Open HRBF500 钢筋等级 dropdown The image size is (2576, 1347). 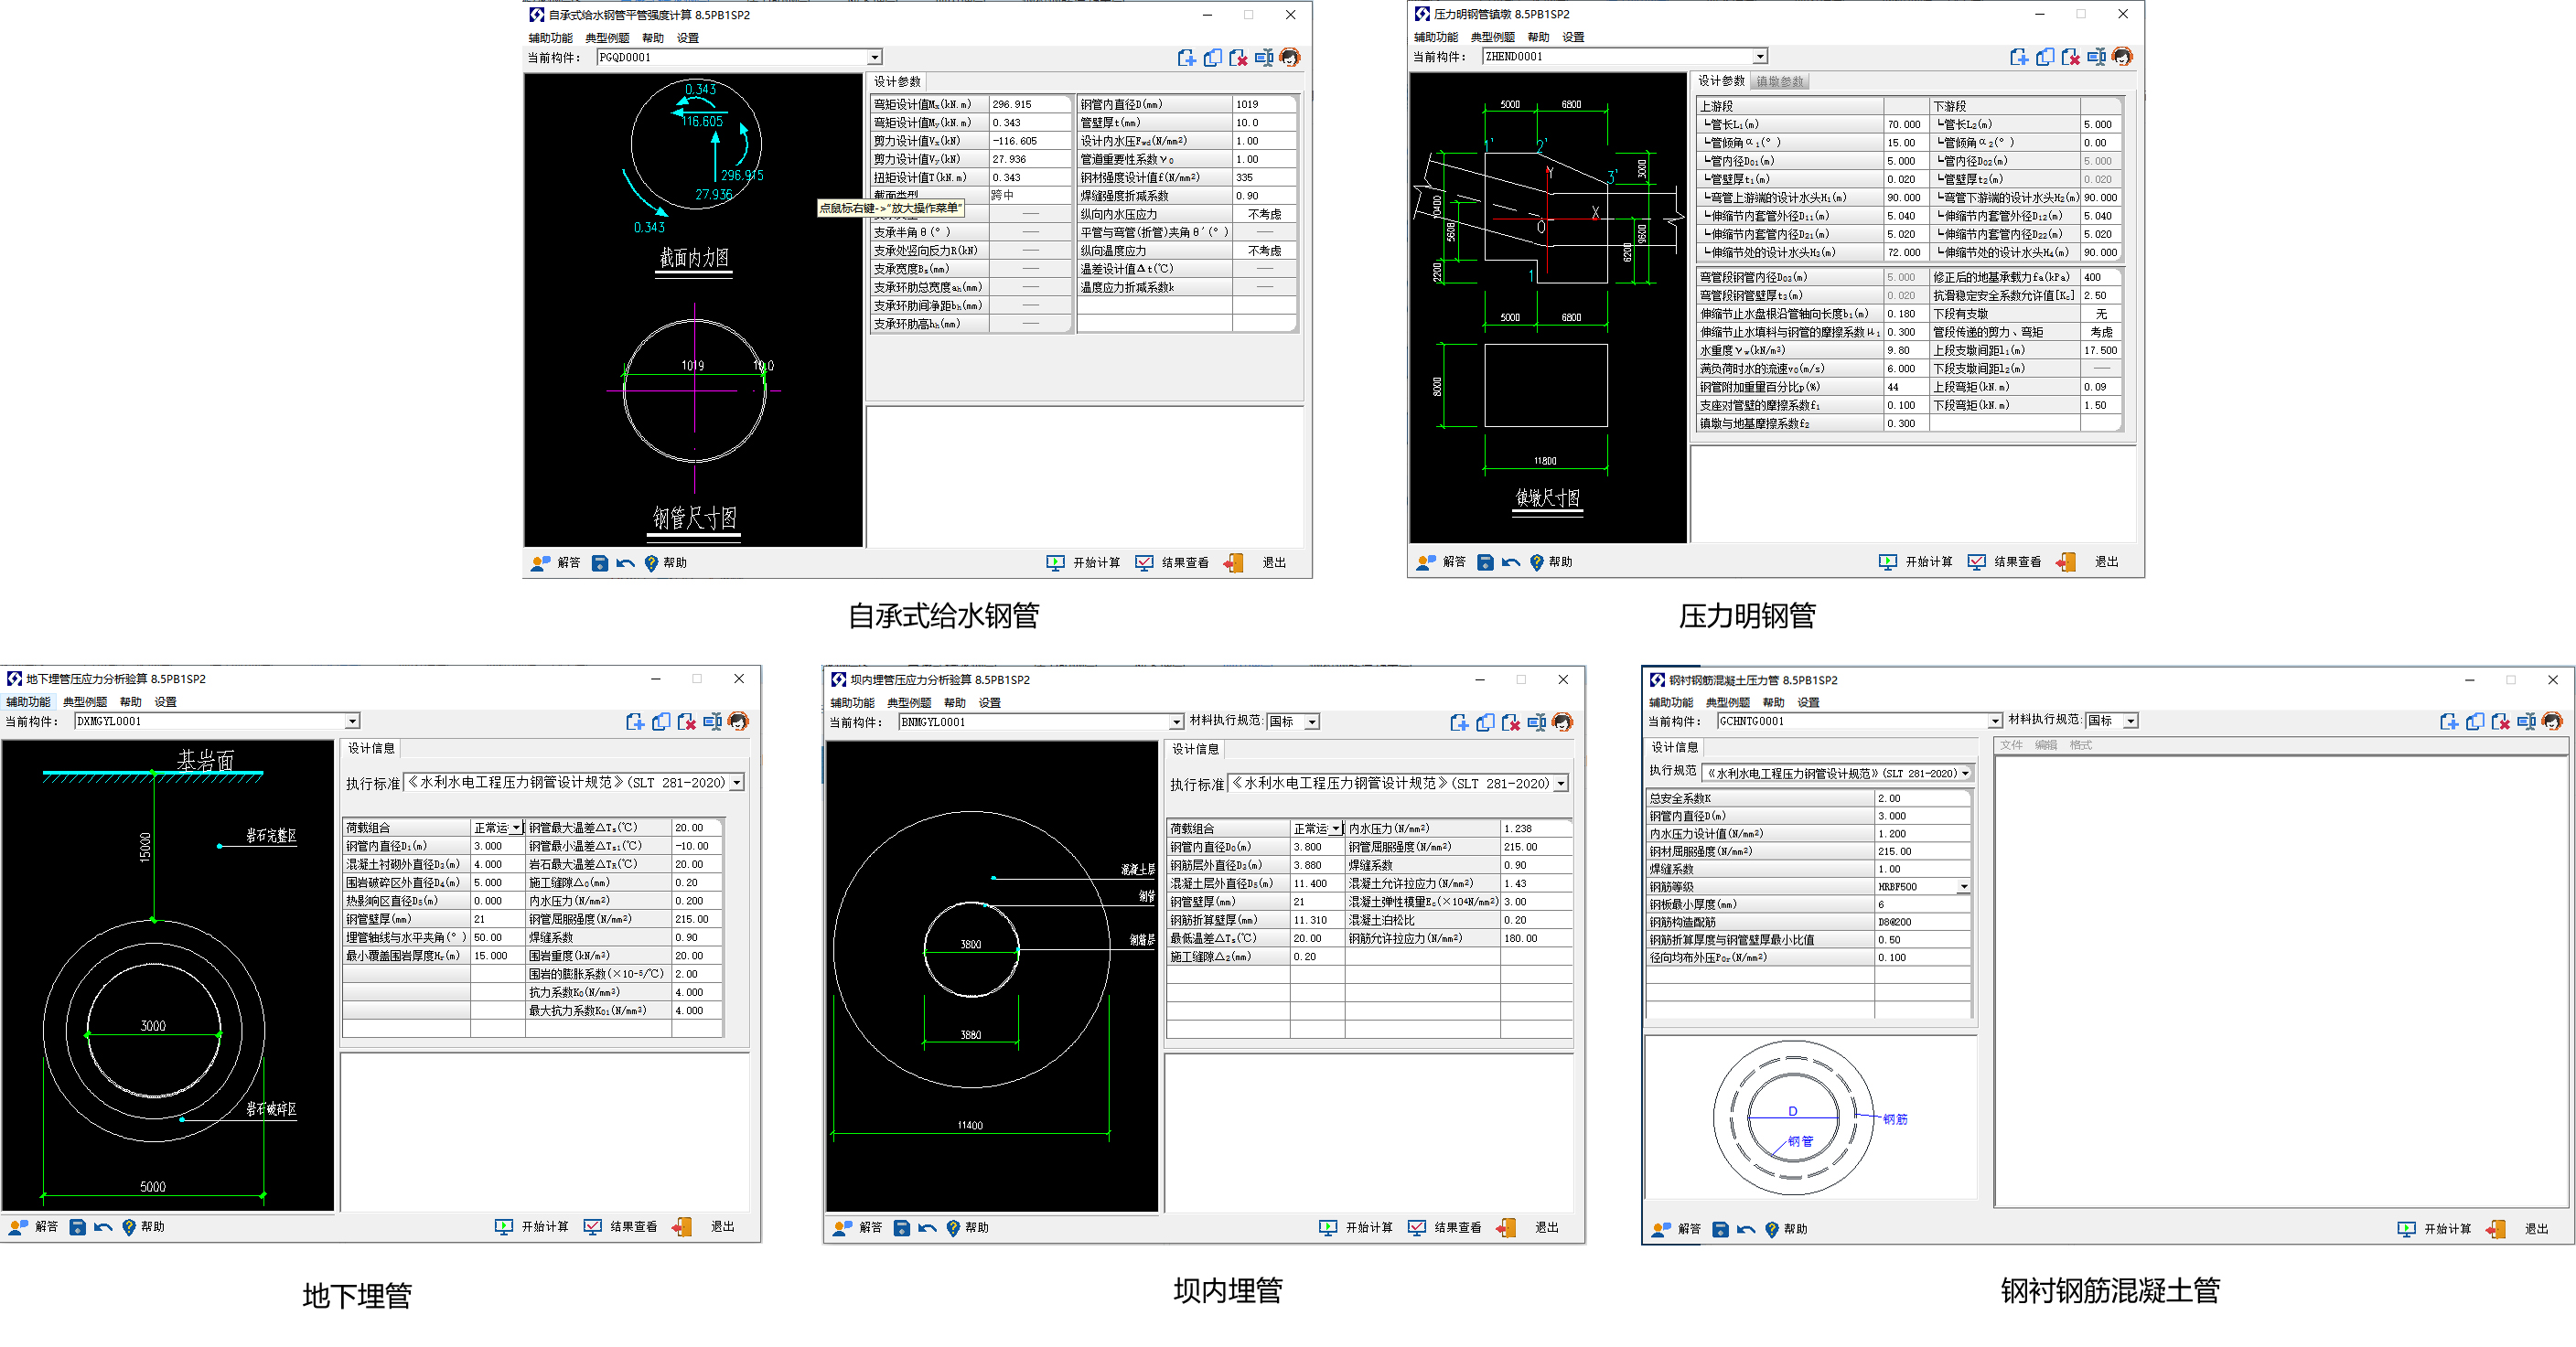pyautogui.click(x=1963, y=887)
